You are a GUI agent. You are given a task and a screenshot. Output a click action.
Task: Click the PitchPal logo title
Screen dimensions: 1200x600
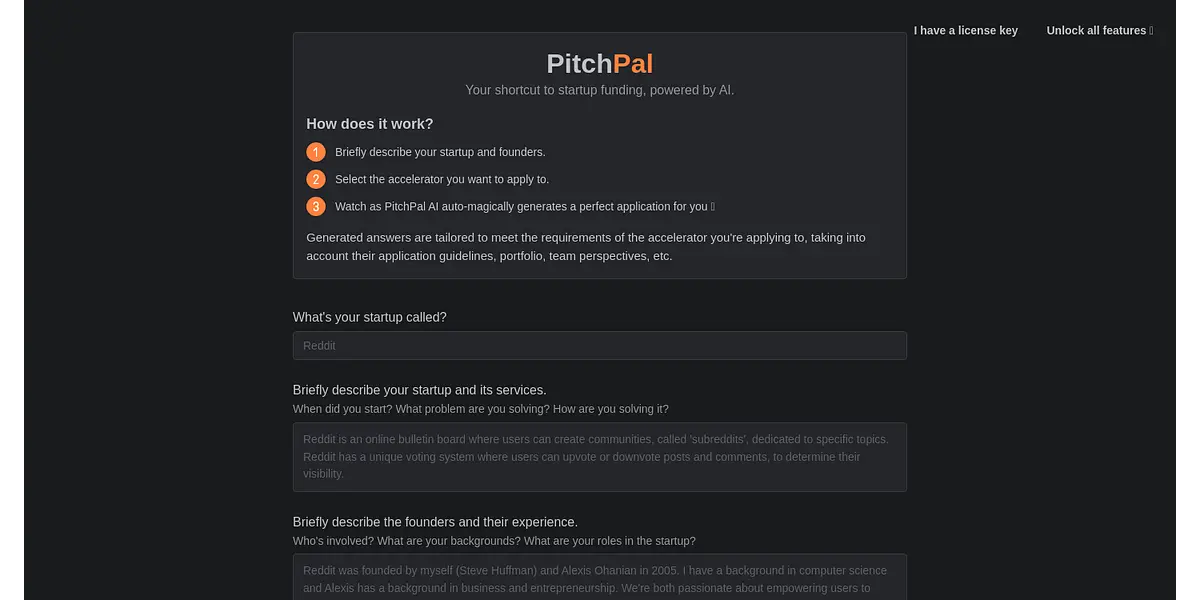tap(599, 64)
